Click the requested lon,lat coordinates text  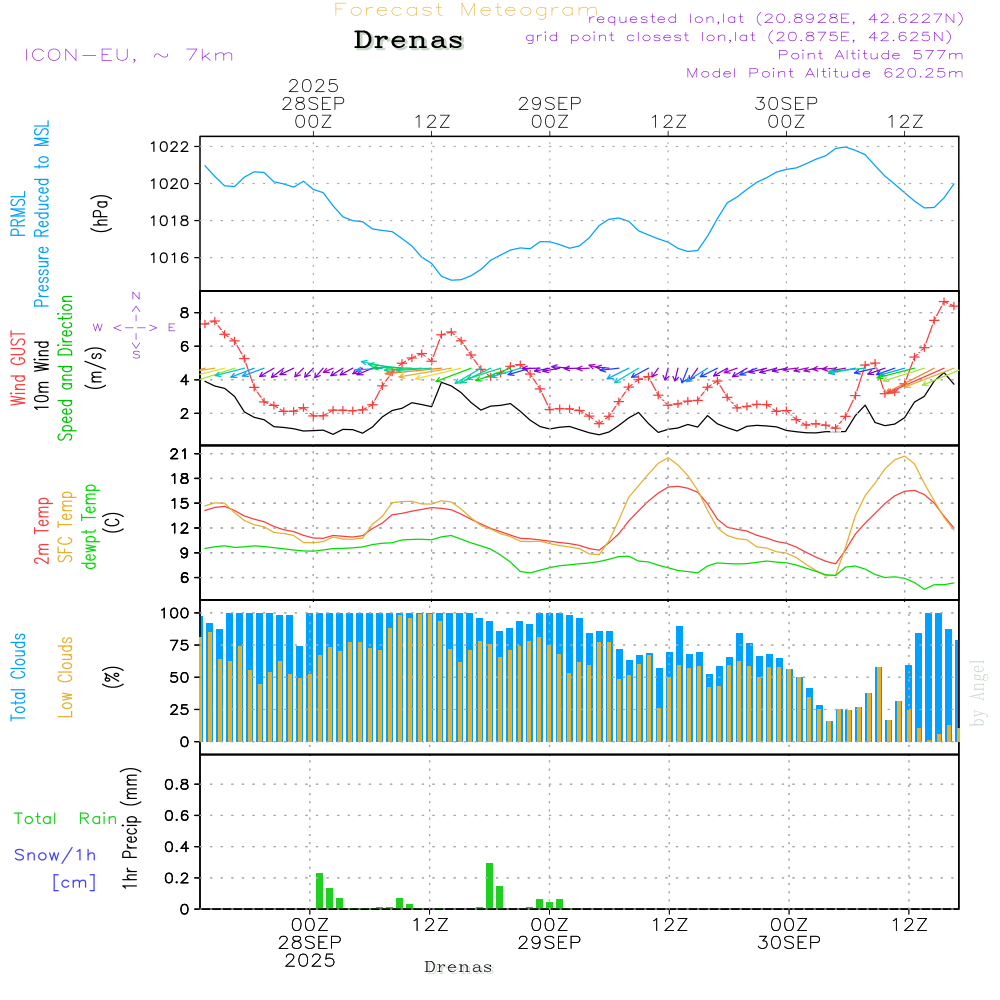[x=775, y=19]
